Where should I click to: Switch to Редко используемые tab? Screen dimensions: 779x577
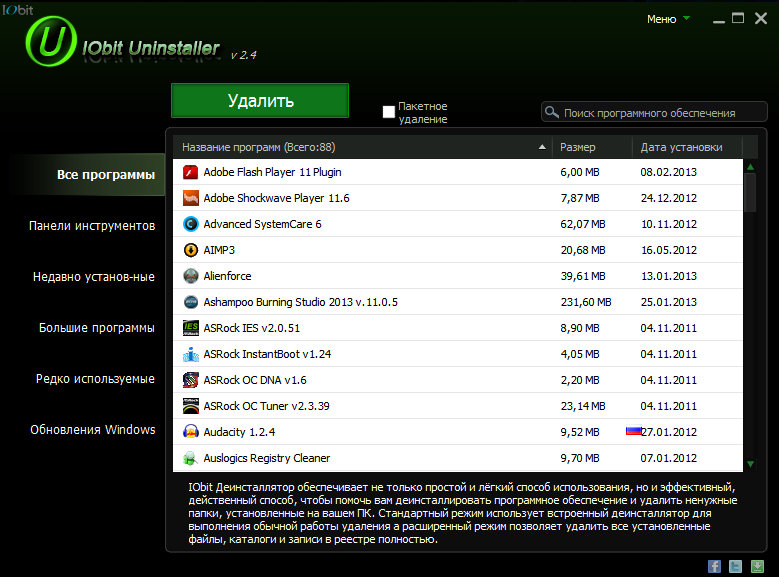[95, 379]
